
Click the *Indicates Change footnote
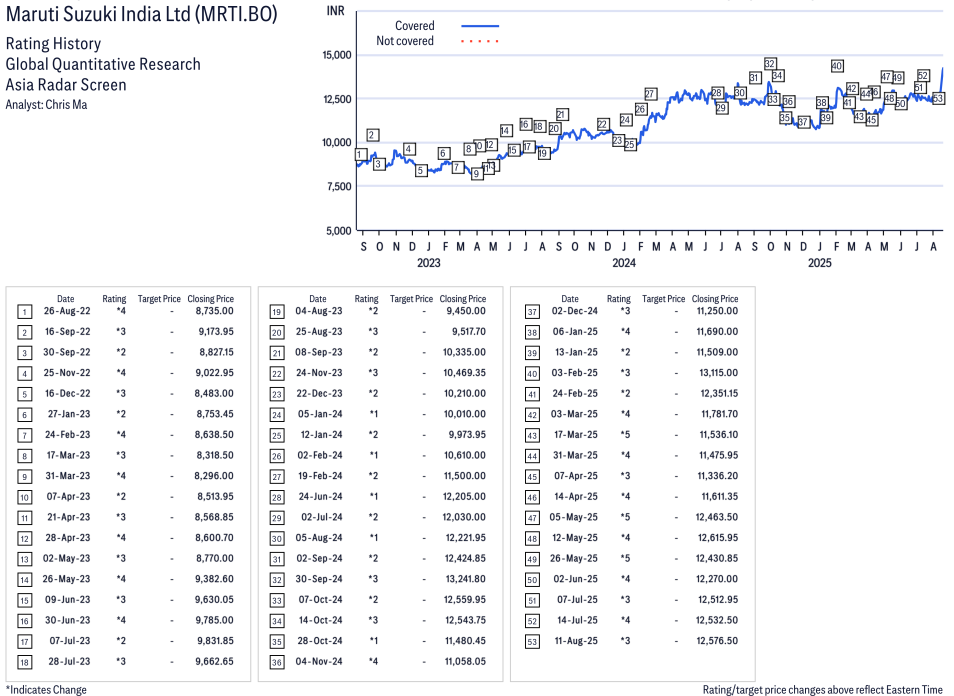pyautogui.click(x=46, y=689)
